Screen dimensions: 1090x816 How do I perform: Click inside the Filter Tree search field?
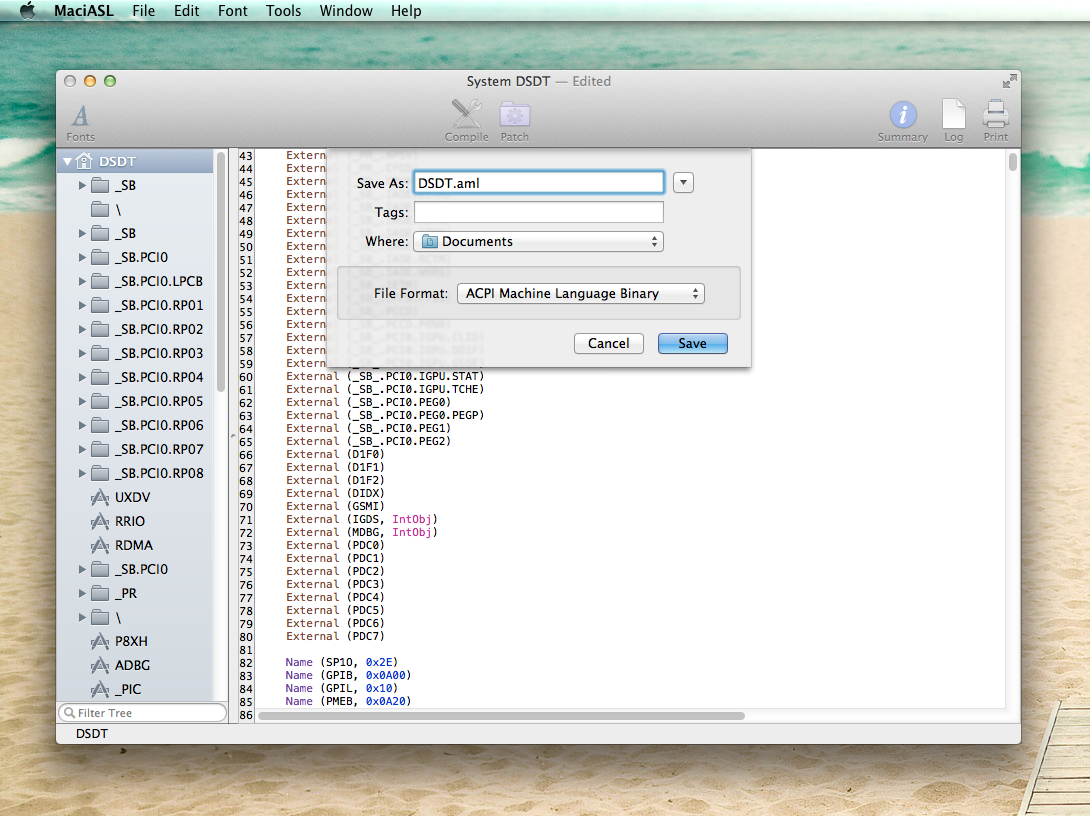141,712
